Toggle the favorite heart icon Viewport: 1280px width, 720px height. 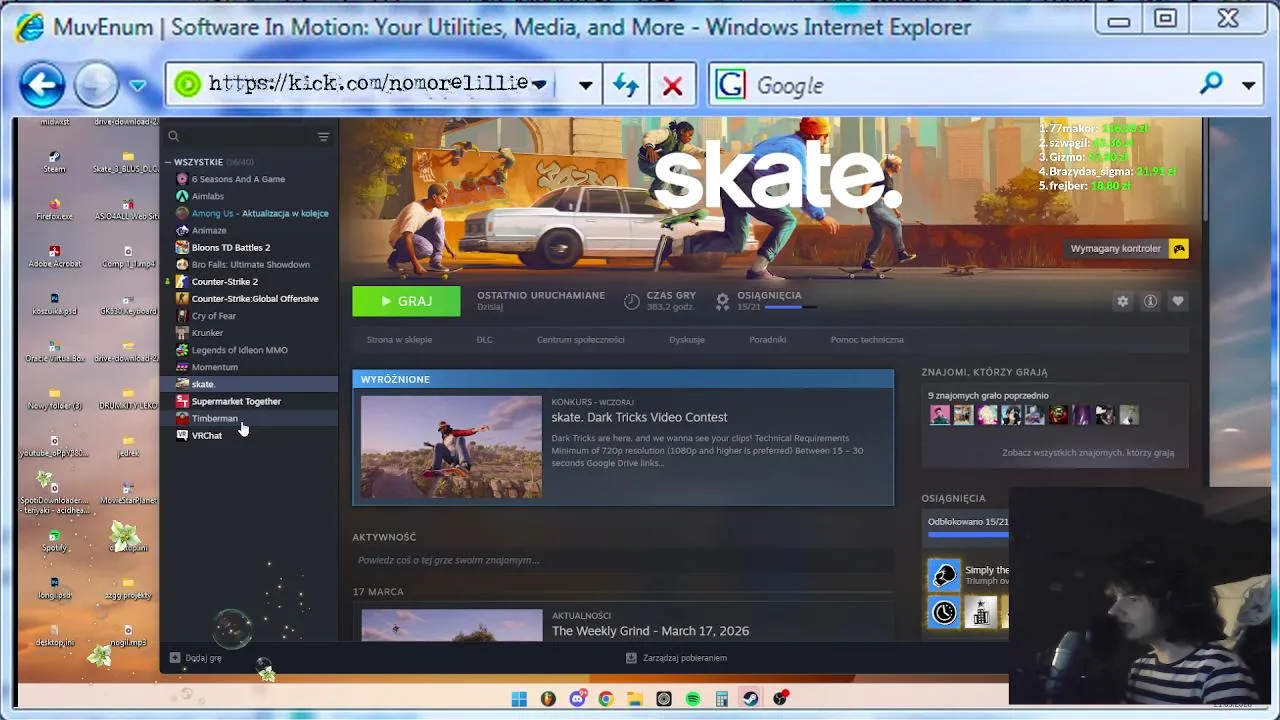click(1178, 301)
